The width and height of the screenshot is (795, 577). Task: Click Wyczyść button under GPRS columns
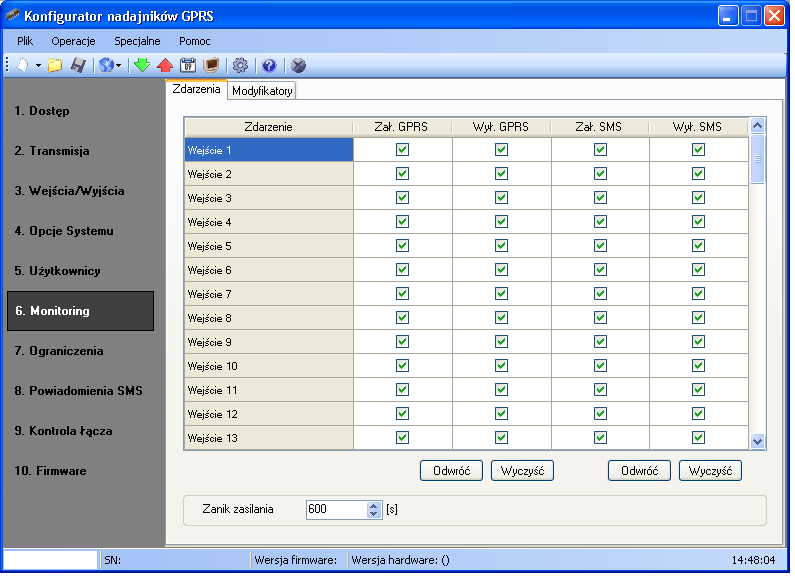[522, 471]
